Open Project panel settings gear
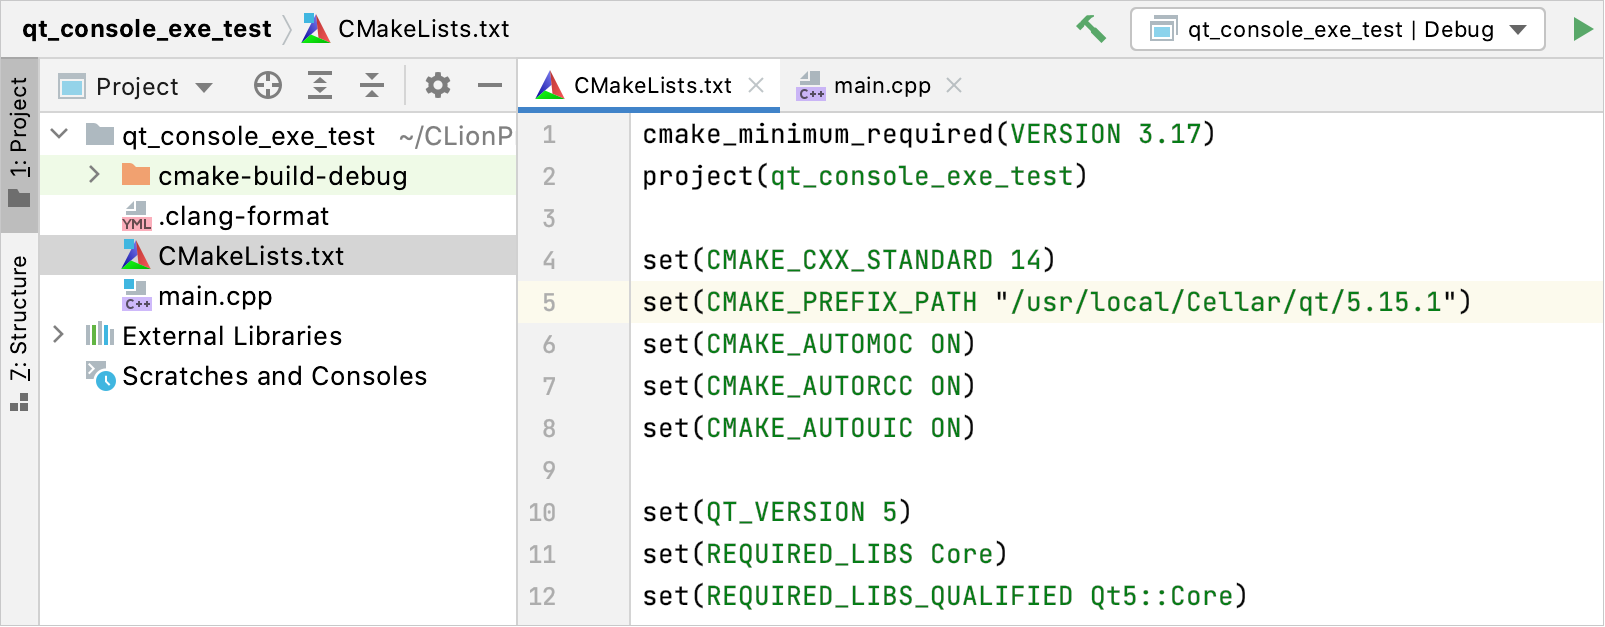Screen dimensions: 1605x627 pos(438,86)
